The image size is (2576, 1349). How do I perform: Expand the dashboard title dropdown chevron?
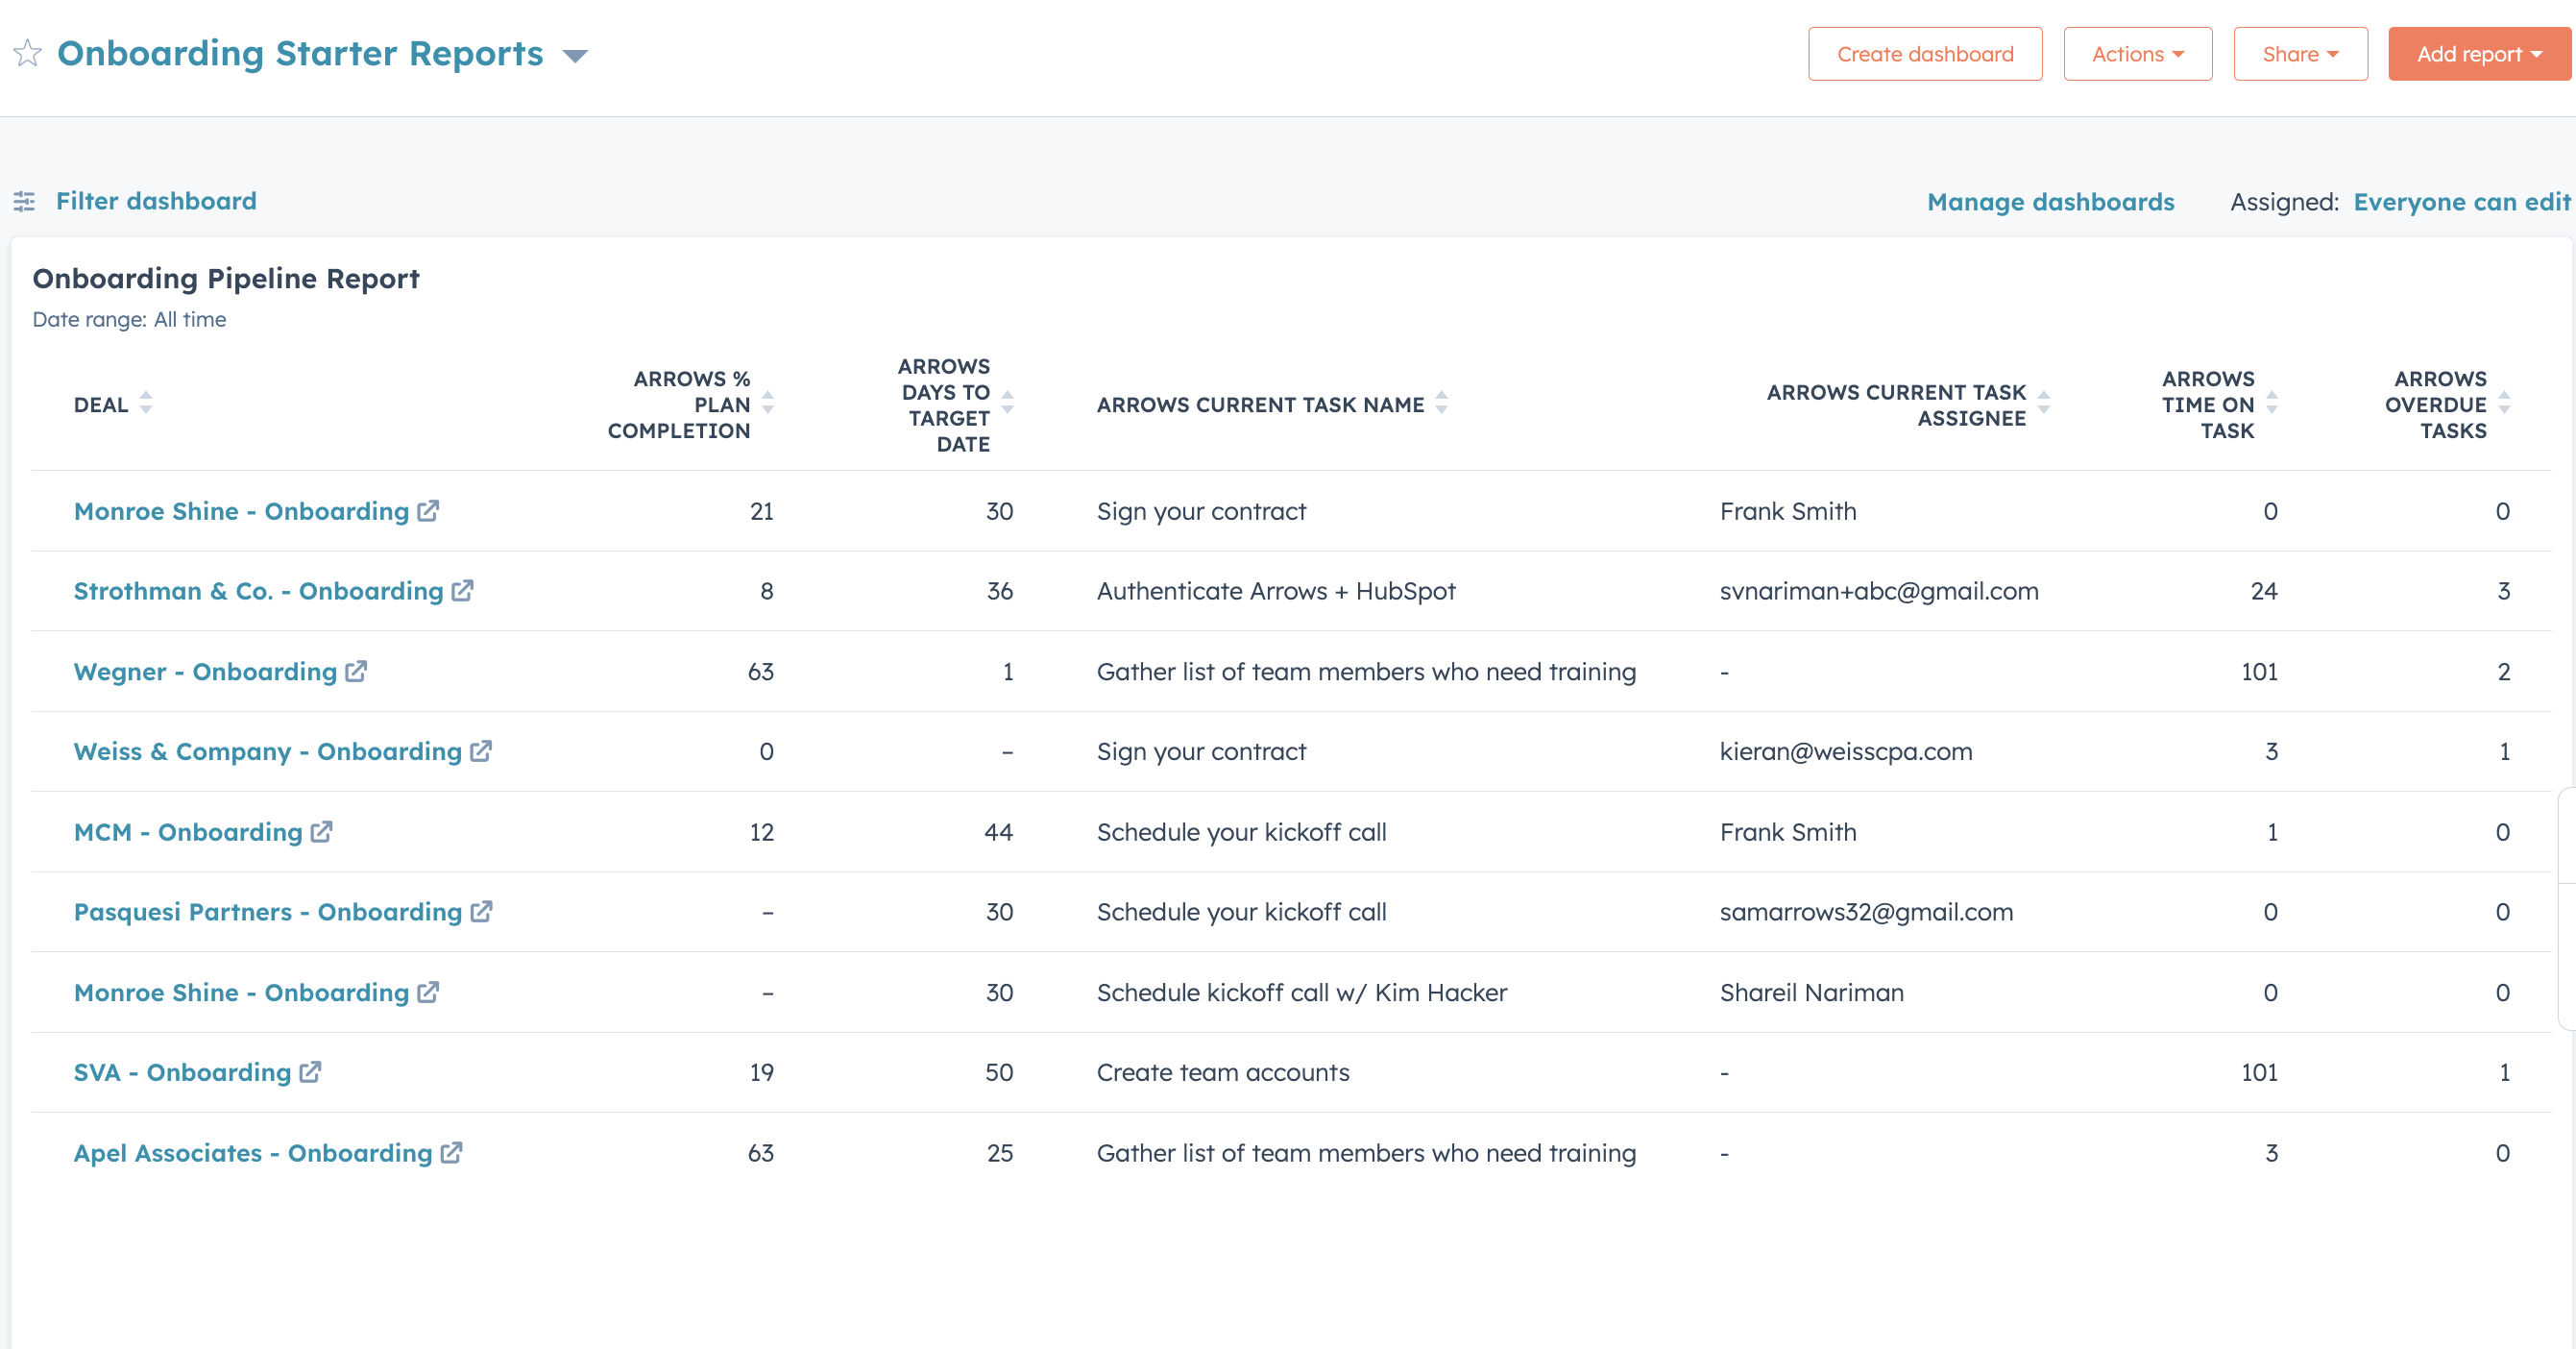tap(576, 57)
